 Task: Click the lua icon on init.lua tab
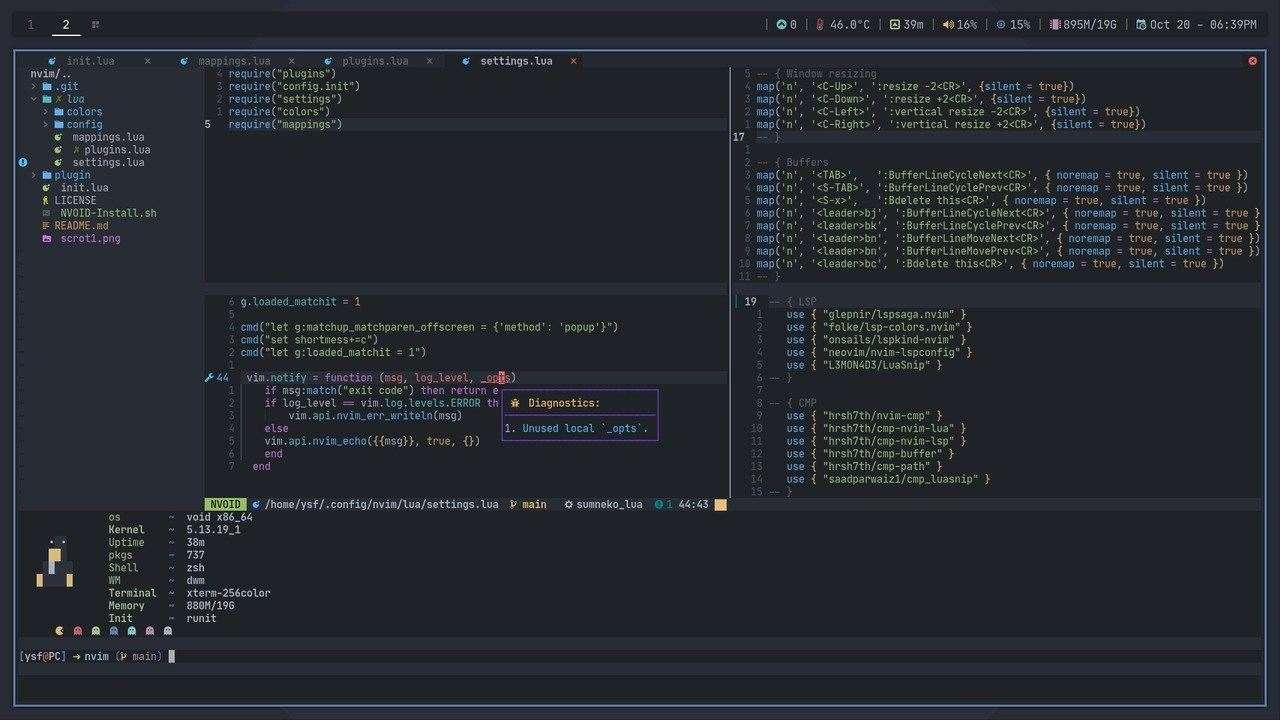(x=53, y=61)
